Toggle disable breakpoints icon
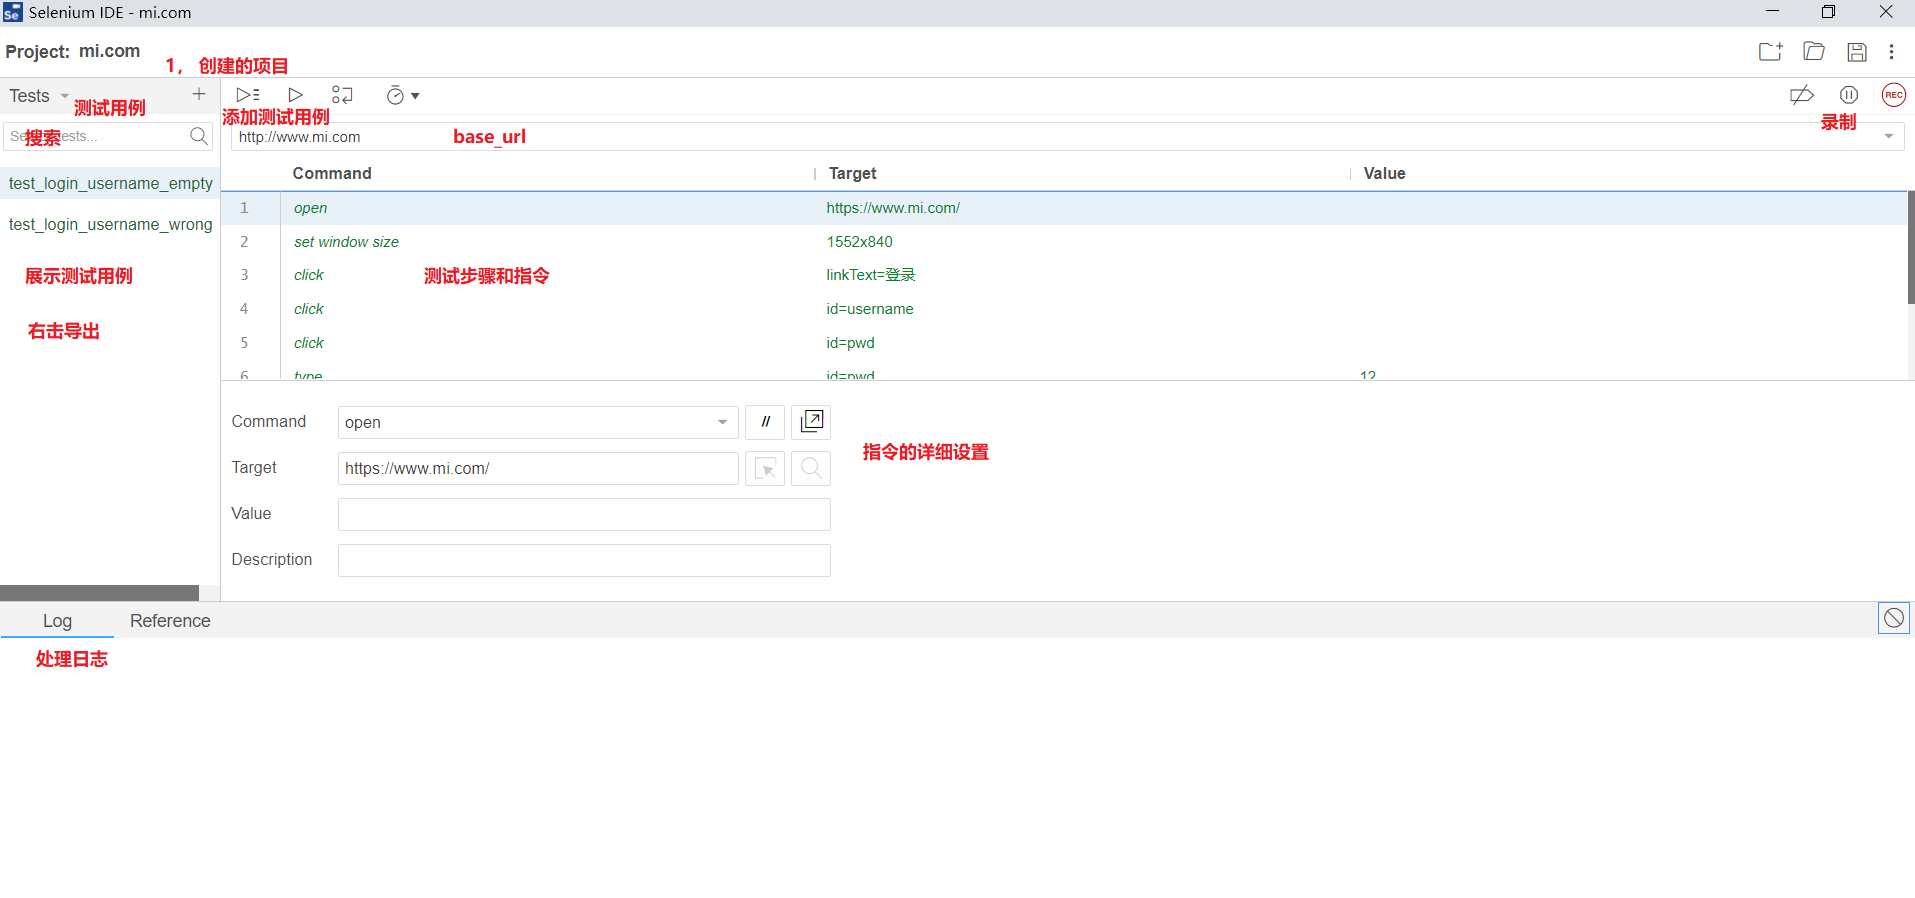This screenshot has width=1915, height=898. (1801, 95)
